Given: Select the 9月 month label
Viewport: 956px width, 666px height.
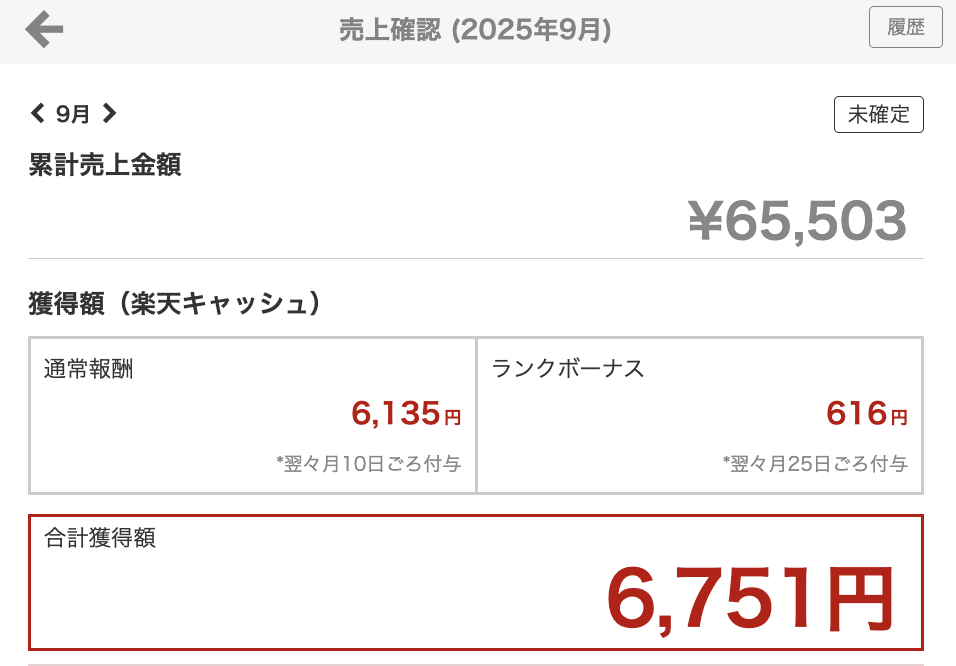Looking at the screenshot, I should click(73, 115).
